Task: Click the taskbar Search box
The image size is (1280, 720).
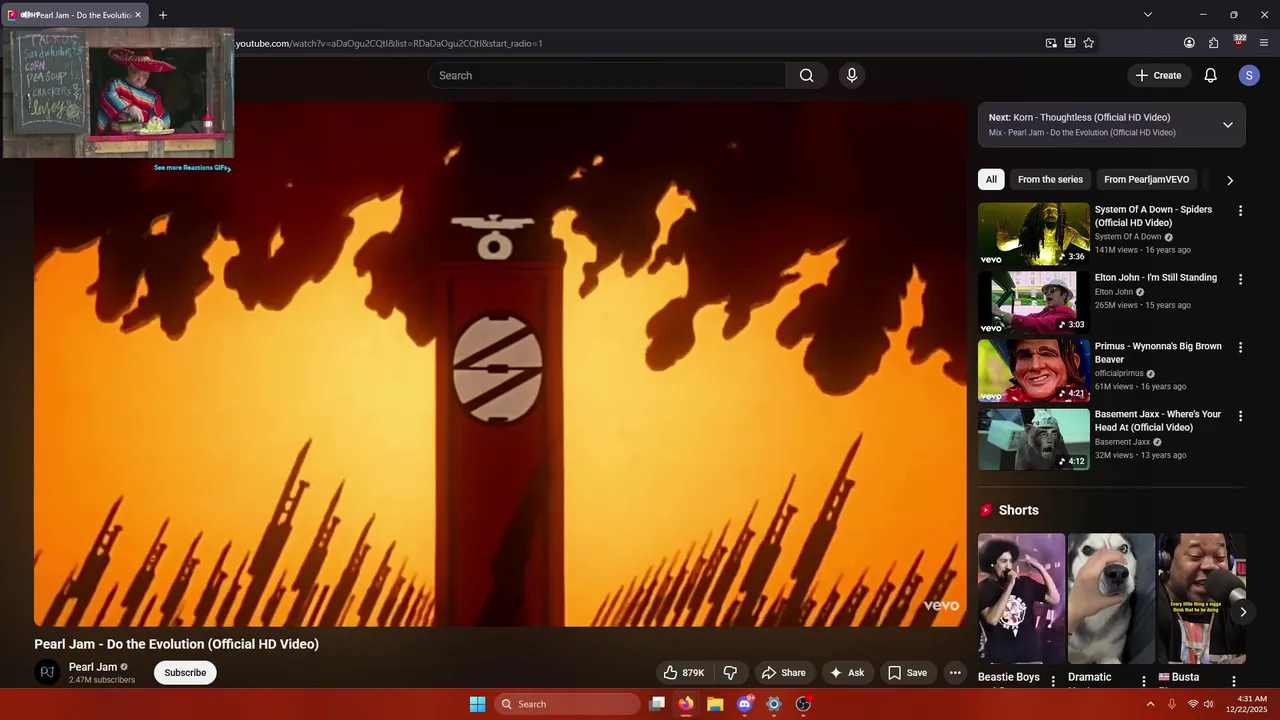Action: pyautogui.click(x=567, y=704)
